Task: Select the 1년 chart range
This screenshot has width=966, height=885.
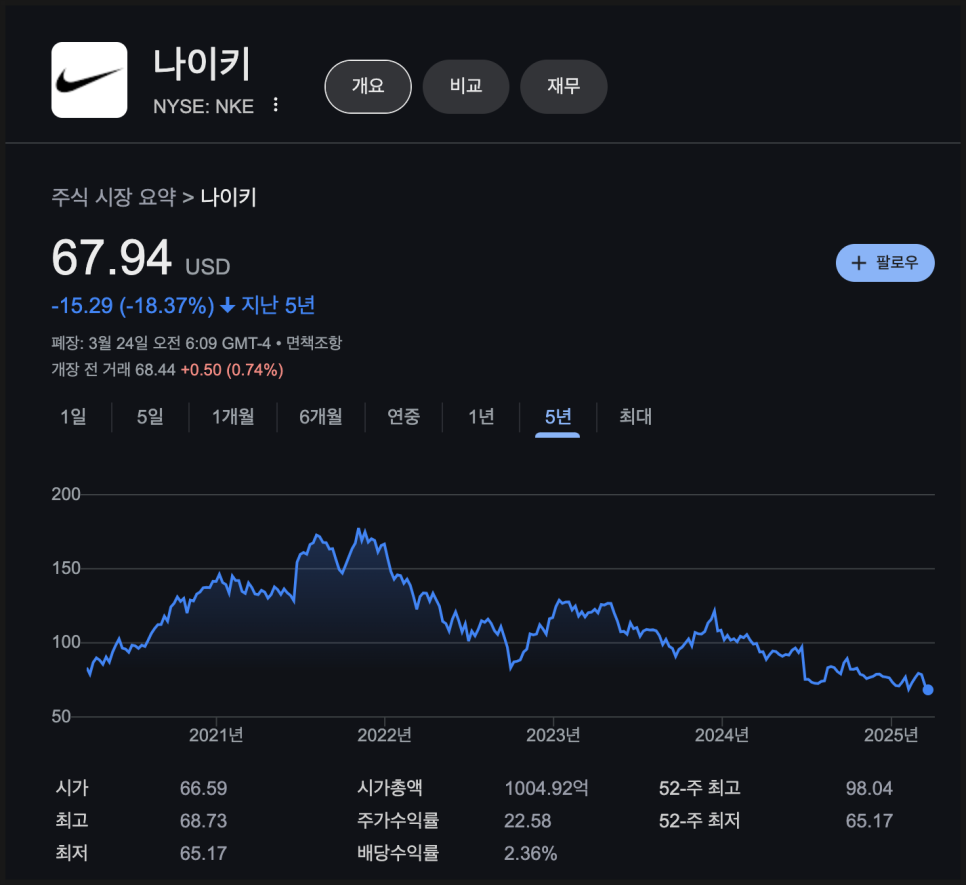Action: pyautogui.click(x=481, y=417)
